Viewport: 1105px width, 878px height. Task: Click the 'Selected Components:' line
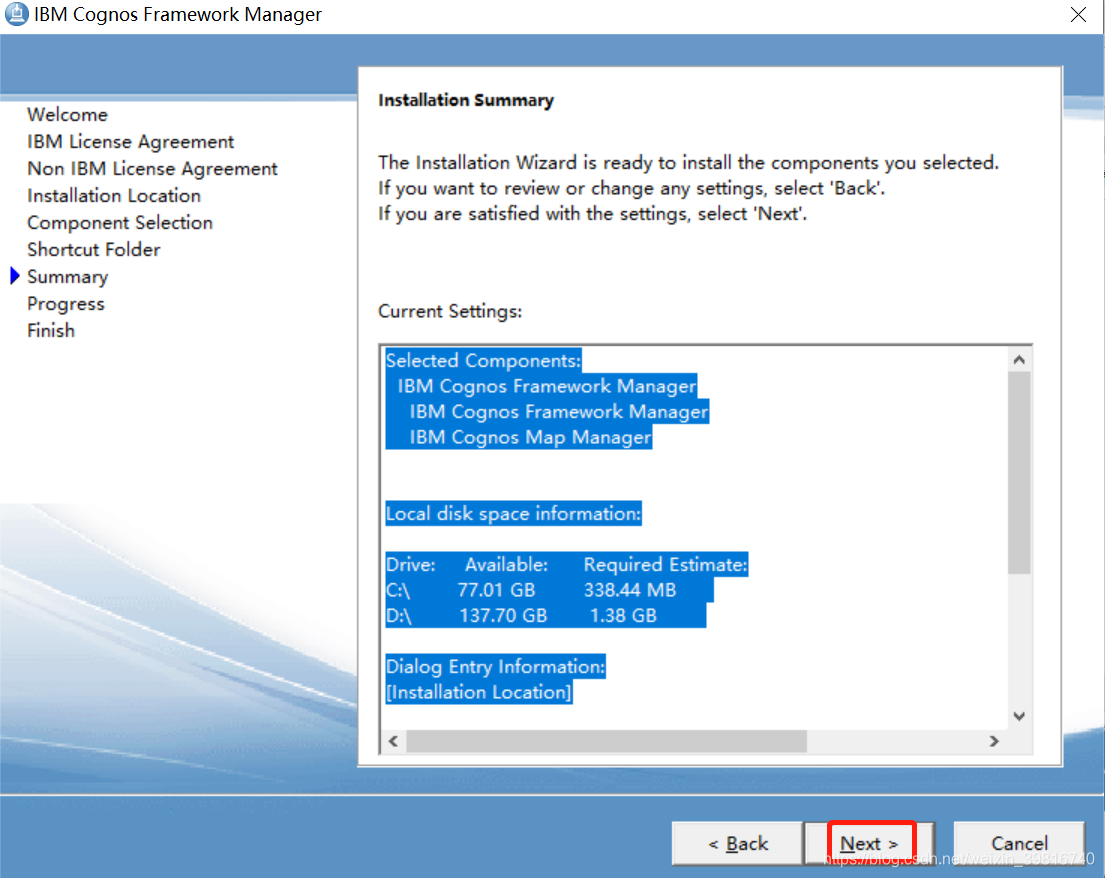(483, 361)
